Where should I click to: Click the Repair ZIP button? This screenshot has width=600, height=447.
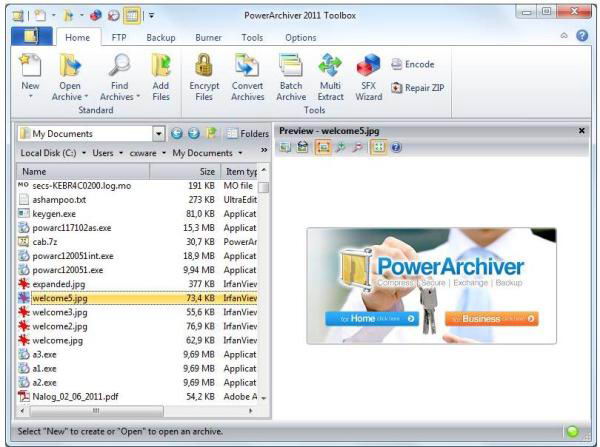point(417,88)
